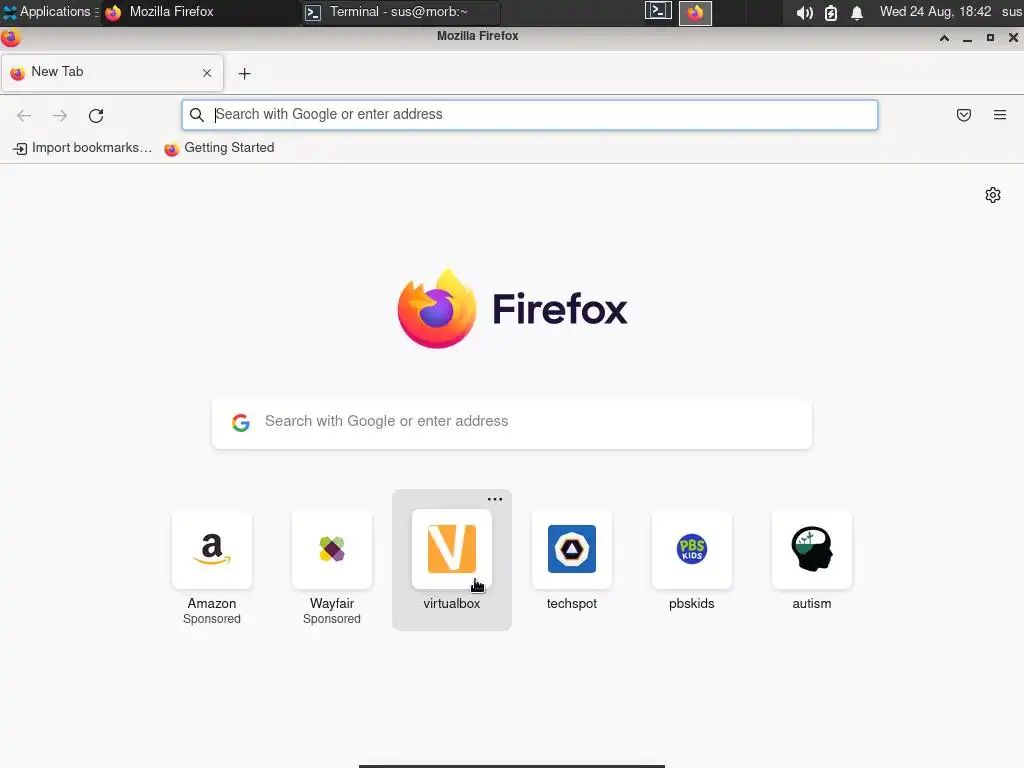Click the Google search box on page
The image size is (1024, 768).
tap(512, 423)
